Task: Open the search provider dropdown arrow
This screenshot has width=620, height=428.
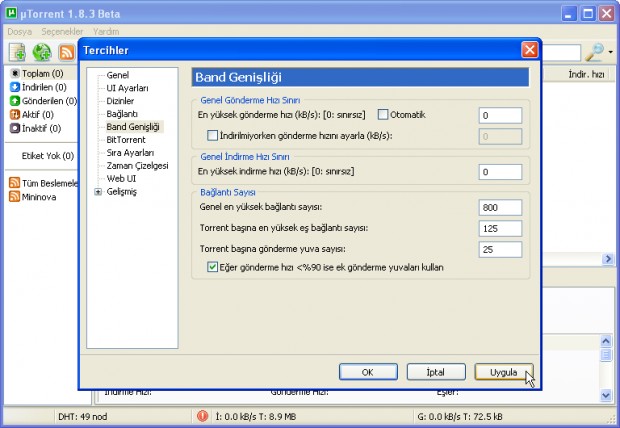Action: point(611,52)
